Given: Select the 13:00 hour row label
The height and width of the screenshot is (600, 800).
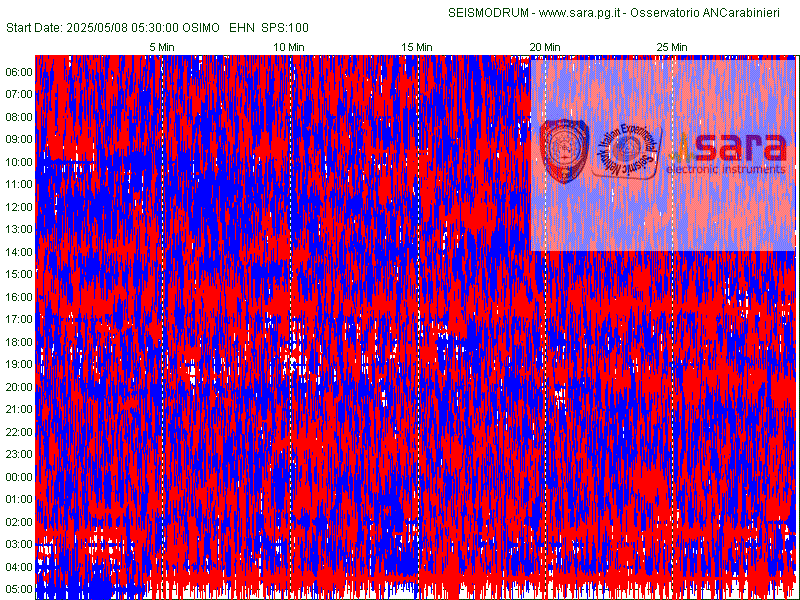Looking at the screenshot, I should [19, 229].
